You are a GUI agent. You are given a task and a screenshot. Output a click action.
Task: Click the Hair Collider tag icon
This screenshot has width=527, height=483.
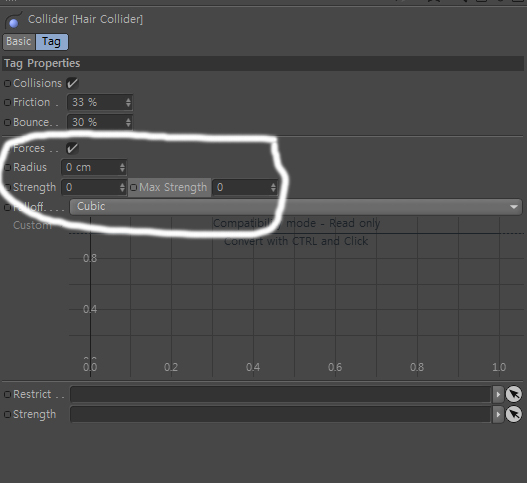click(13, 20)
